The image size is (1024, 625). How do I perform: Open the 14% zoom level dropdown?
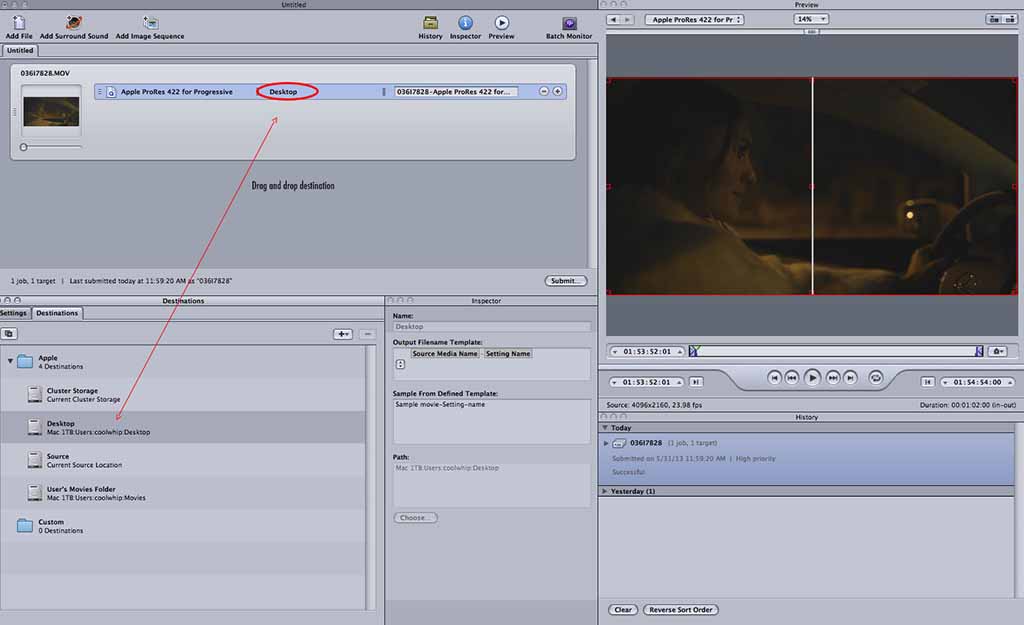coord(811,19)
